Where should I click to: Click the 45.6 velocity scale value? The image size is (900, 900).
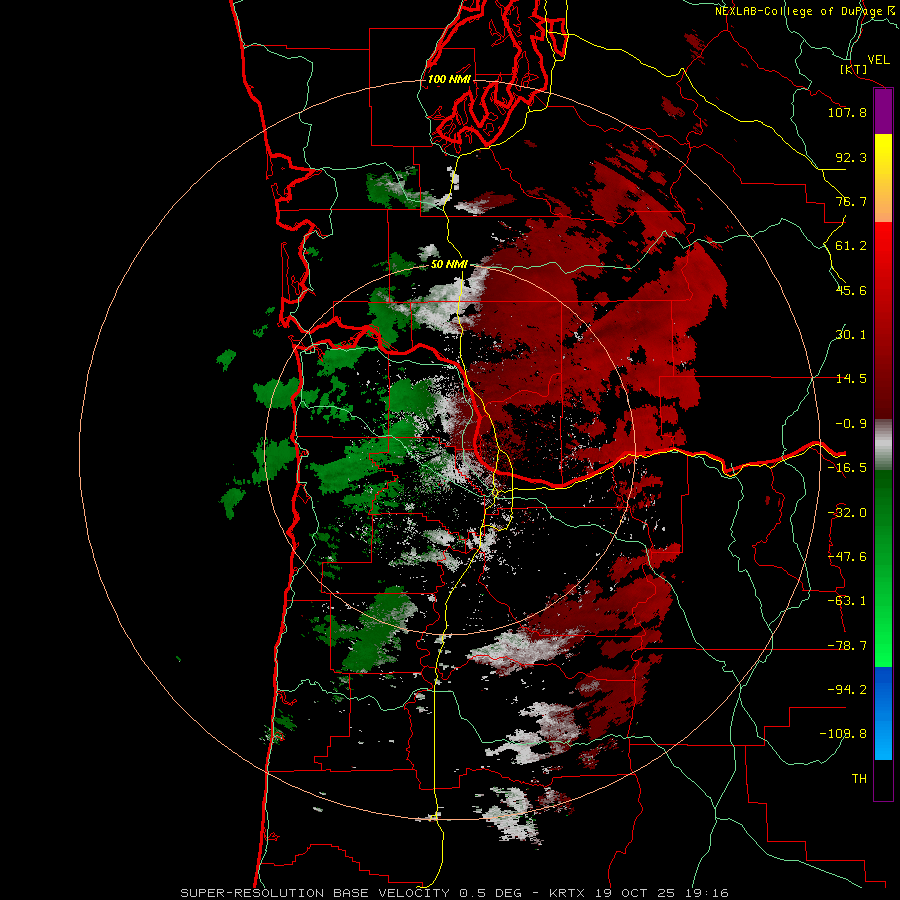coord(851,290)
